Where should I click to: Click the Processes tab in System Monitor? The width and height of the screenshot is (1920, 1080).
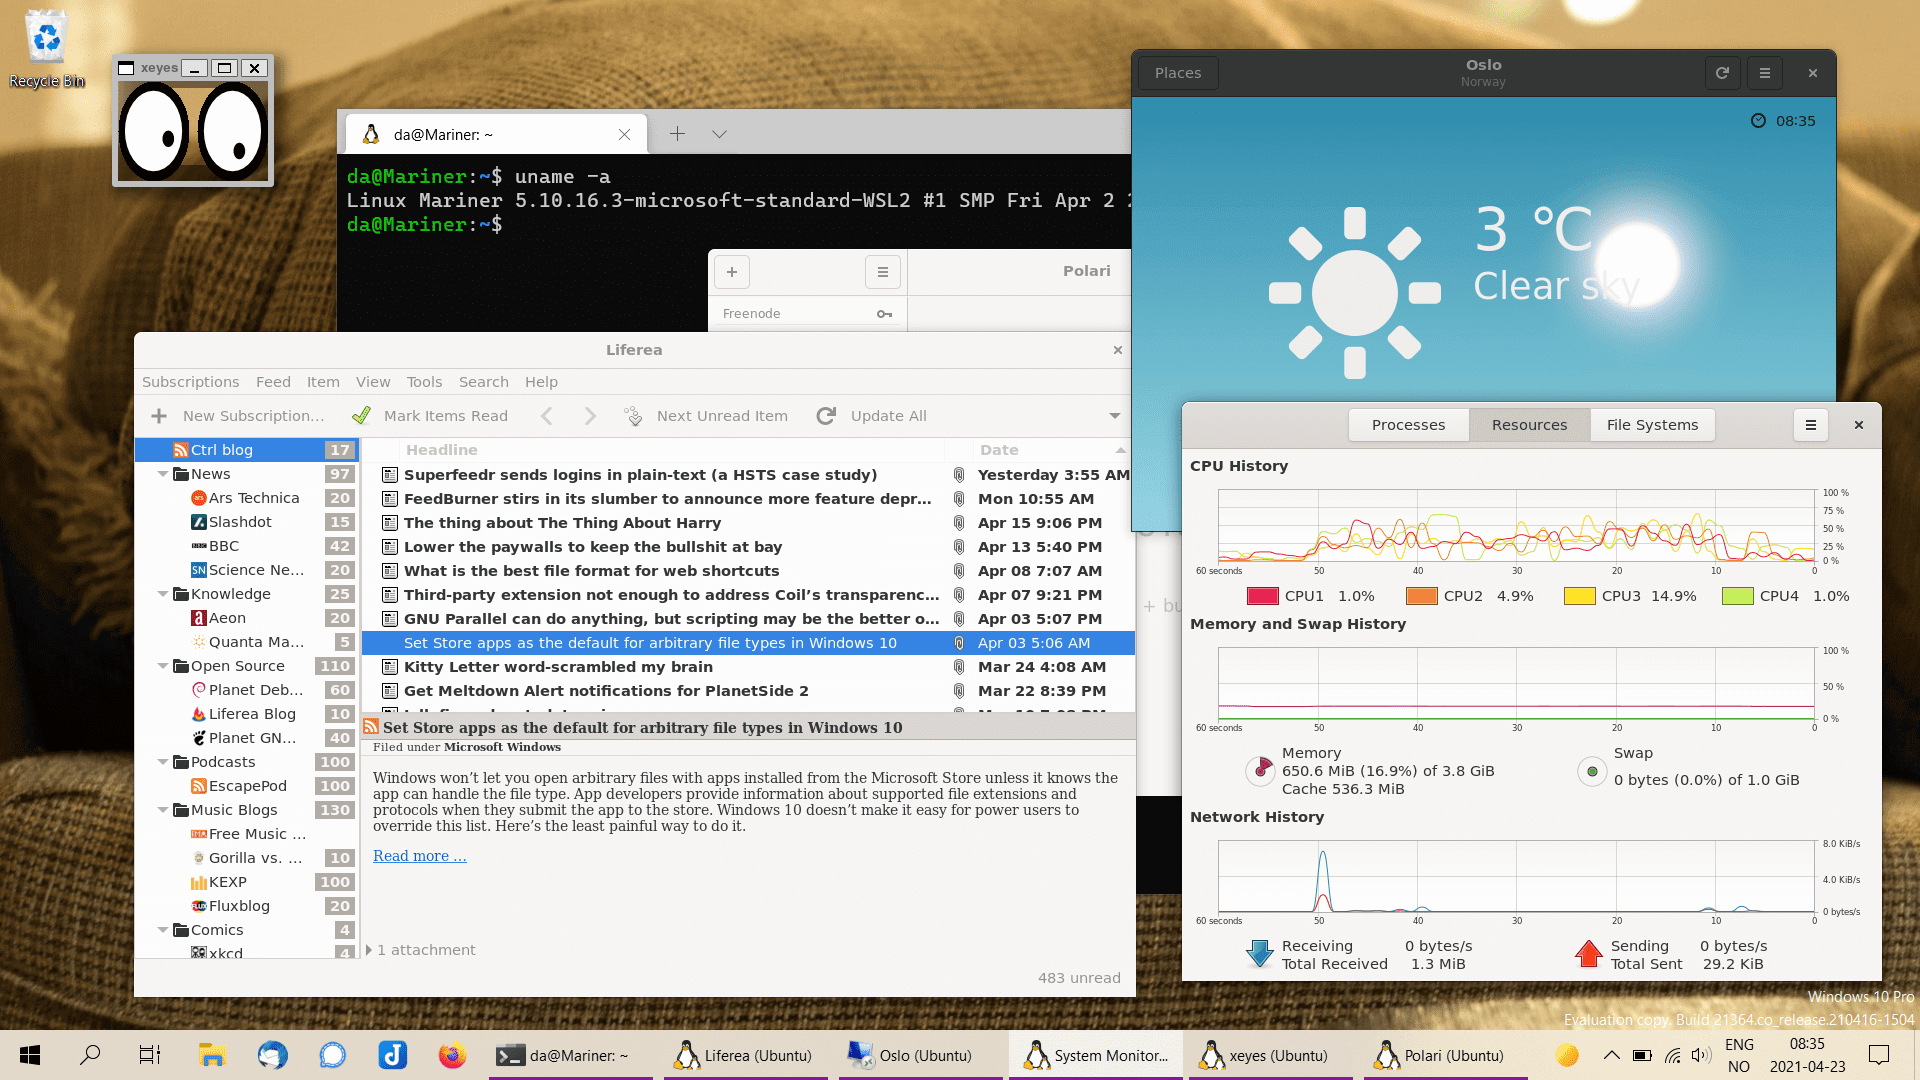tap(1406, 423)
